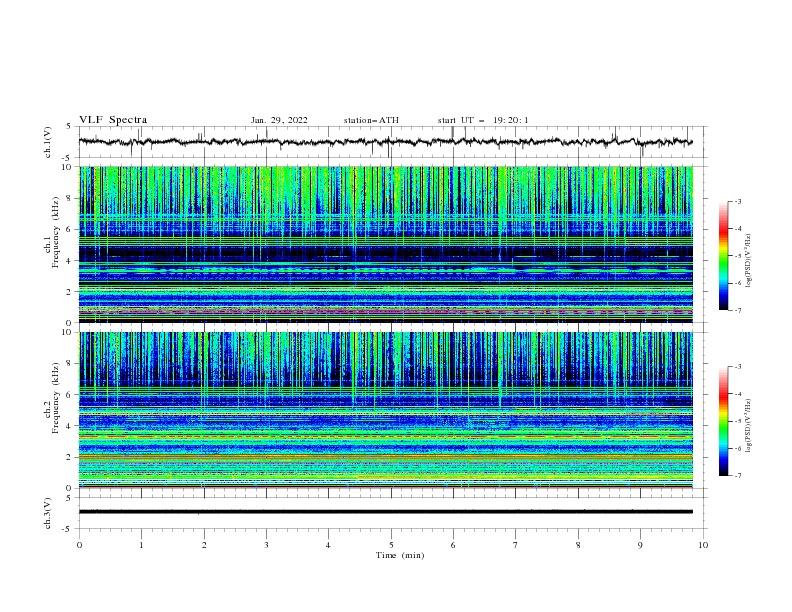Click the "start UT = 19:20:1" header text
792x612 pixels.
point(483,120)
